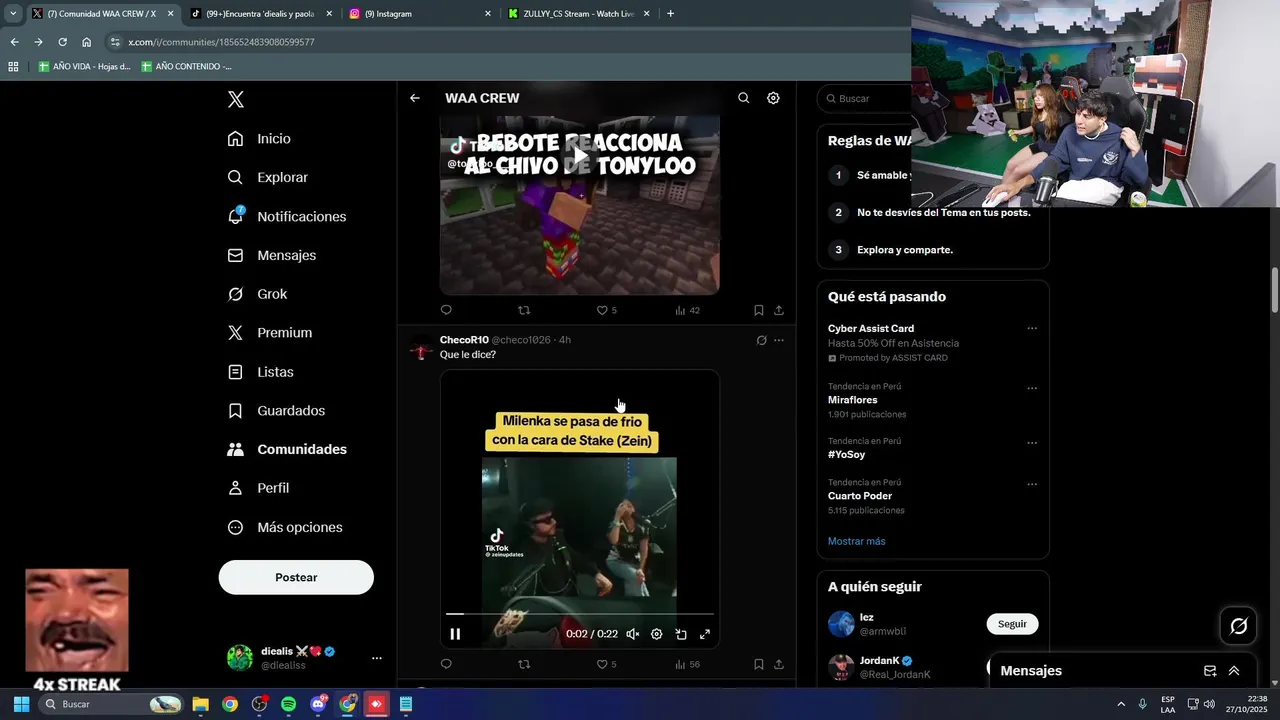Share the Bebote video post

[x=779, y=310]
